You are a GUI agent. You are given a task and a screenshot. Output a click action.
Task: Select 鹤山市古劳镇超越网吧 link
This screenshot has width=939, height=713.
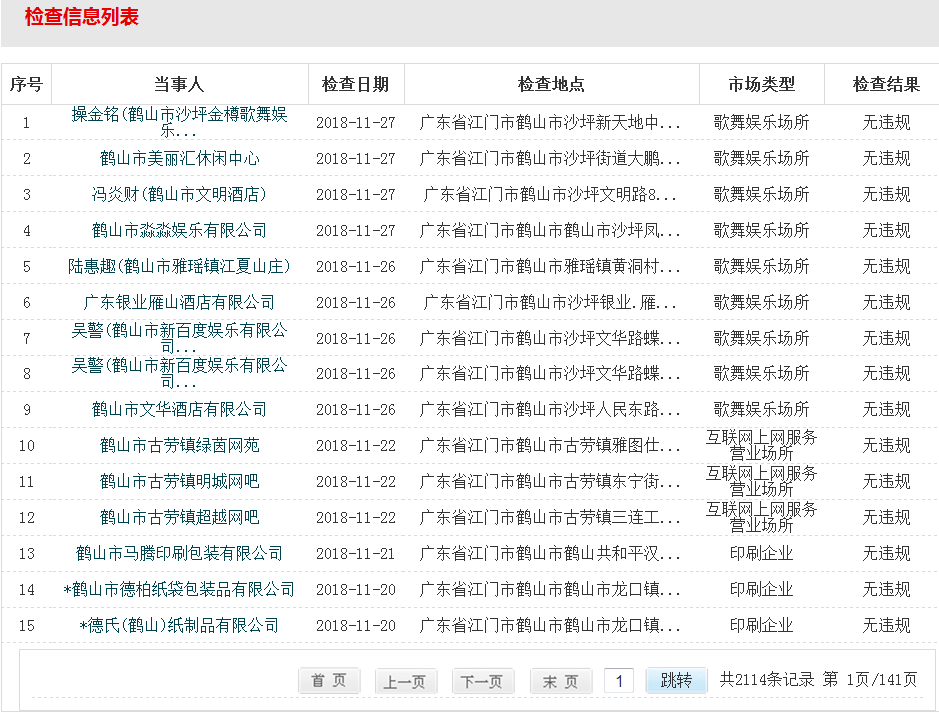click(179, 517)
